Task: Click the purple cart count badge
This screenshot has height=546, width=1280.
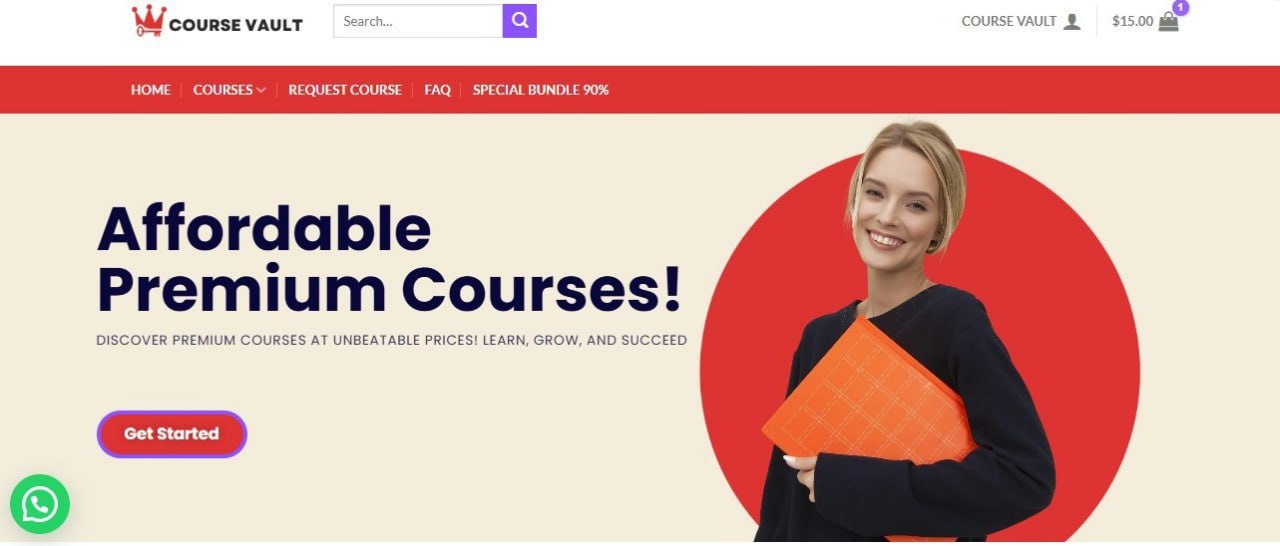Action: (x=1181, y=8)
